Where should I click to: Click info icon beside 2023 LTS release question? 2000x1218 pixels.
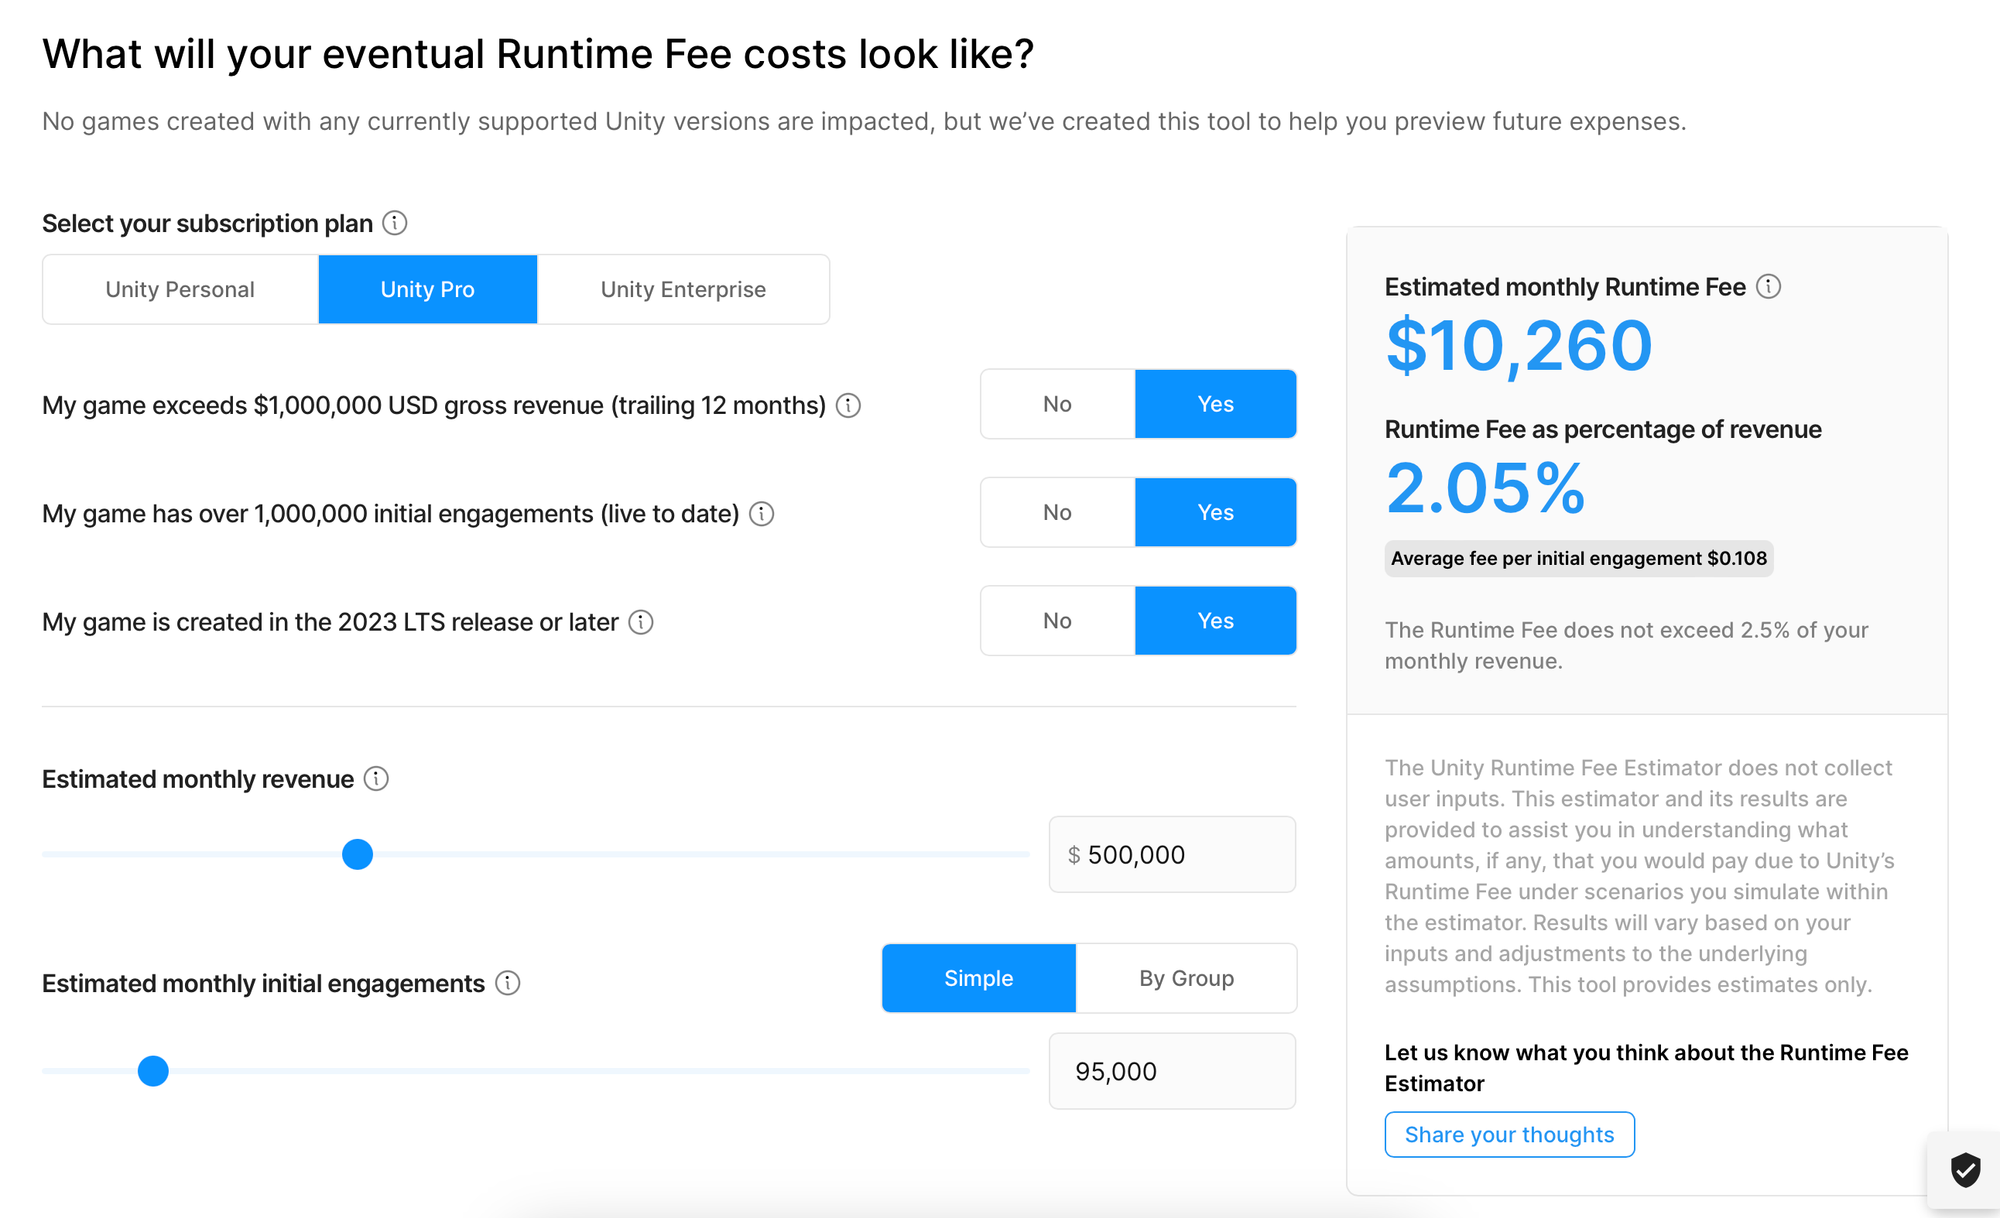tap(641, 622)
